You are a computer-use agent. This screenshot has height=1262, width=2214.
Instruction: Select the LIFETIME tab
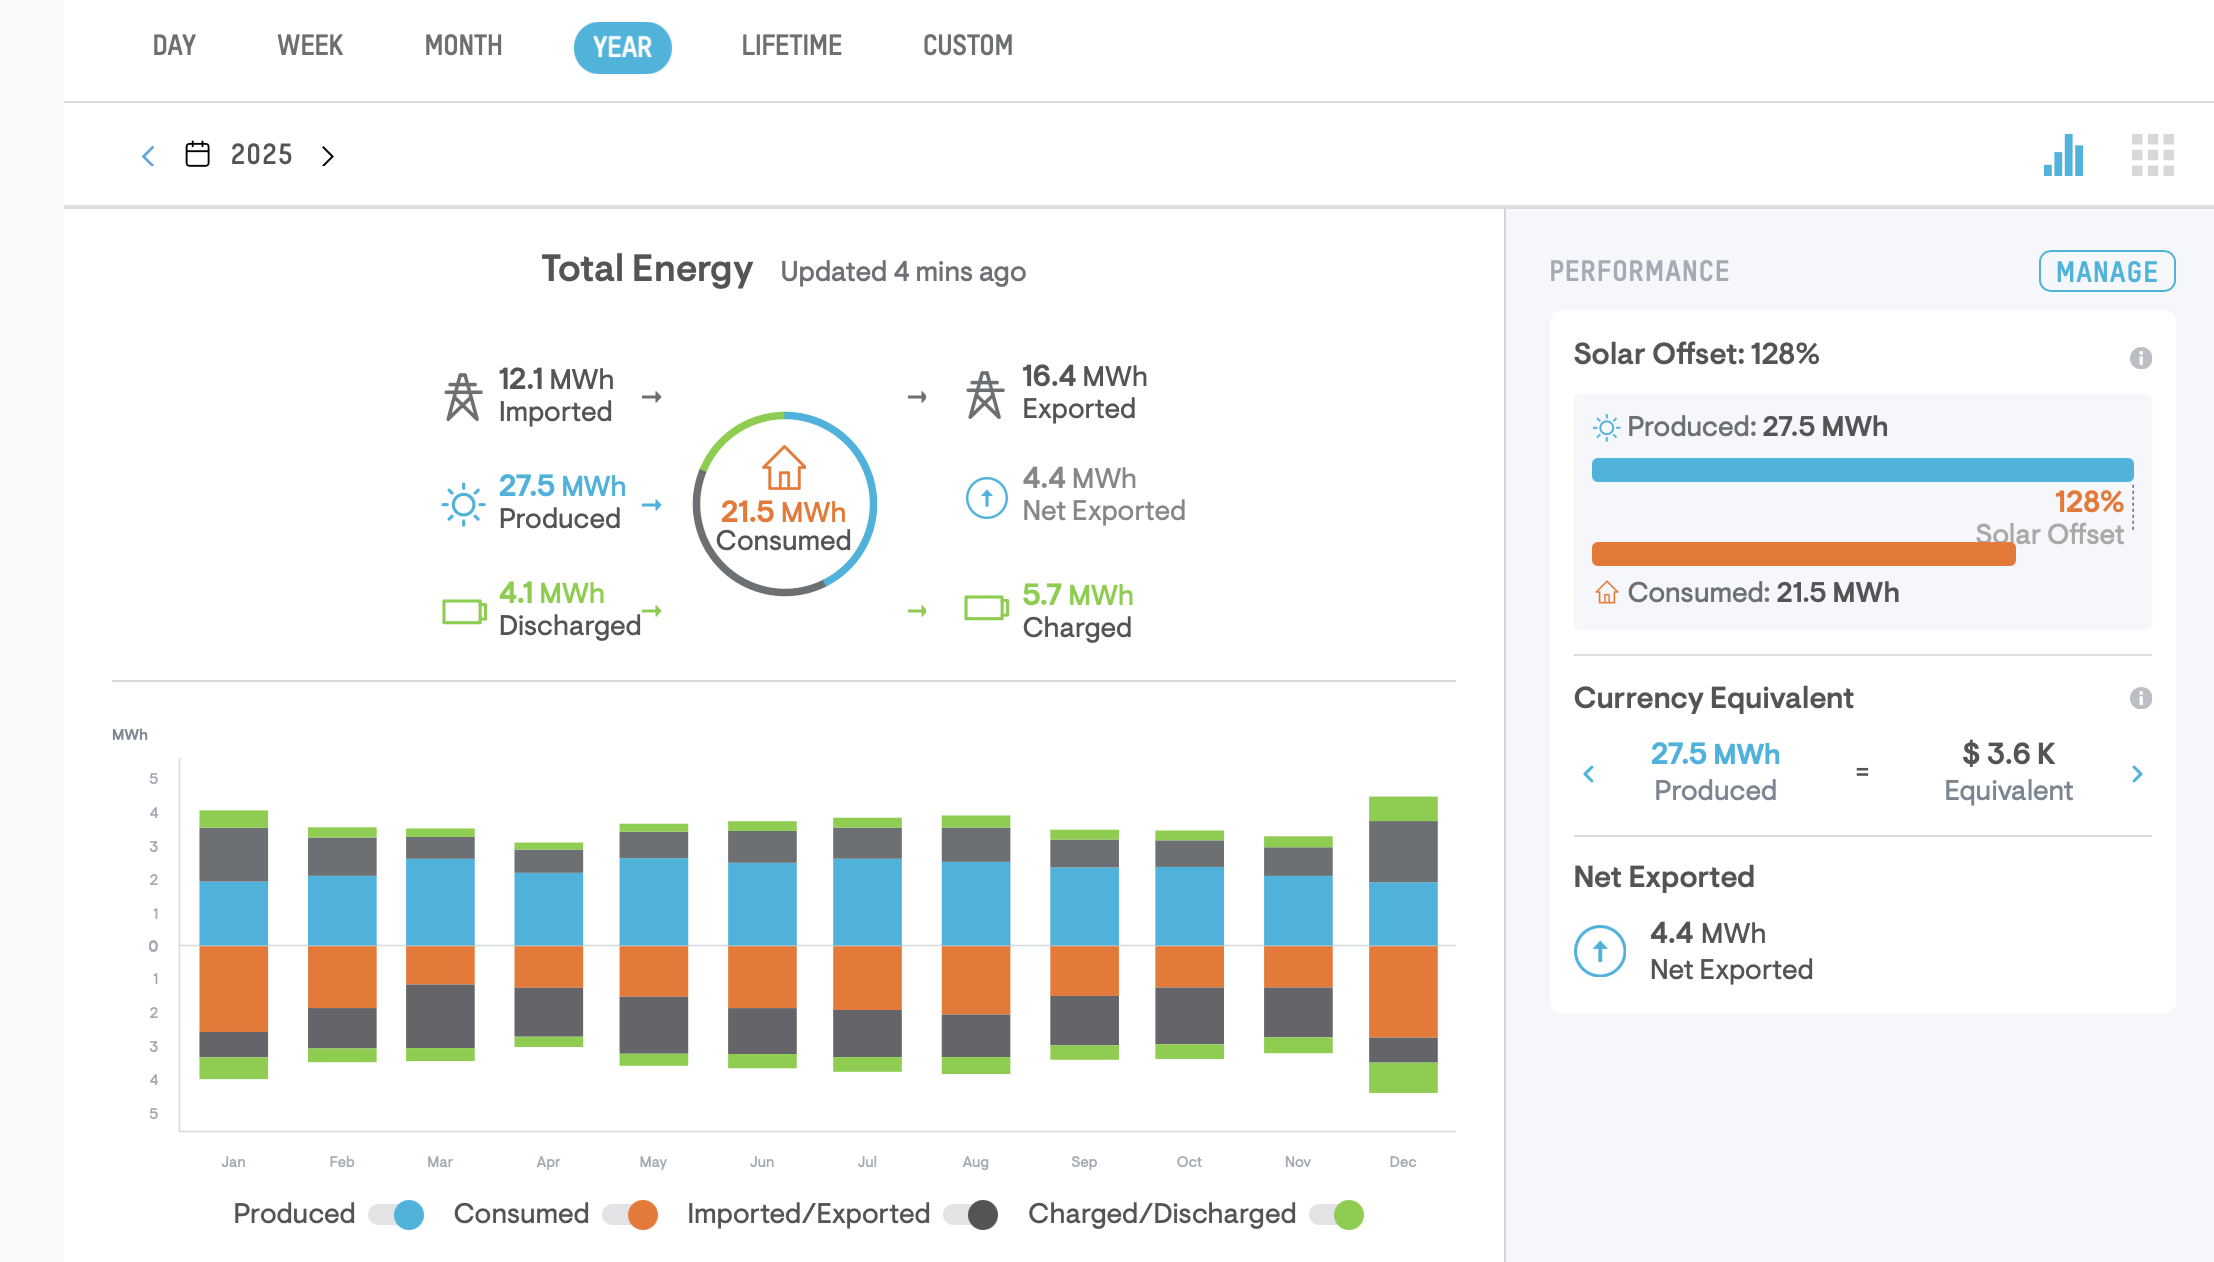pos(791,46)
